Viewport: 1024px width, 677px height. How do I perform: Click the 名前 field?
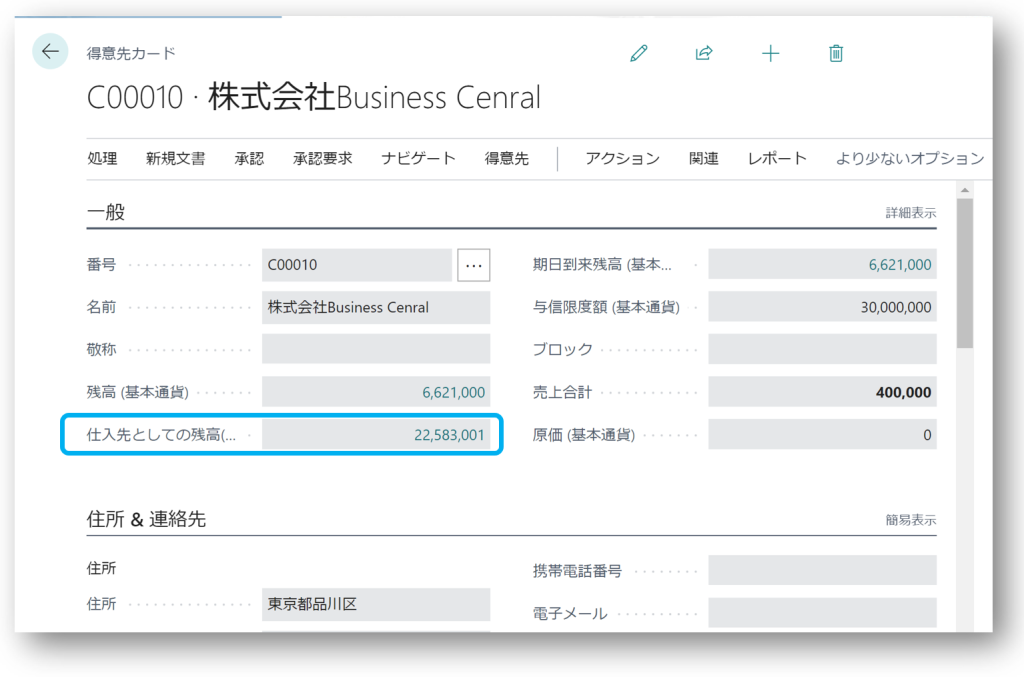(x=376, y=307)
